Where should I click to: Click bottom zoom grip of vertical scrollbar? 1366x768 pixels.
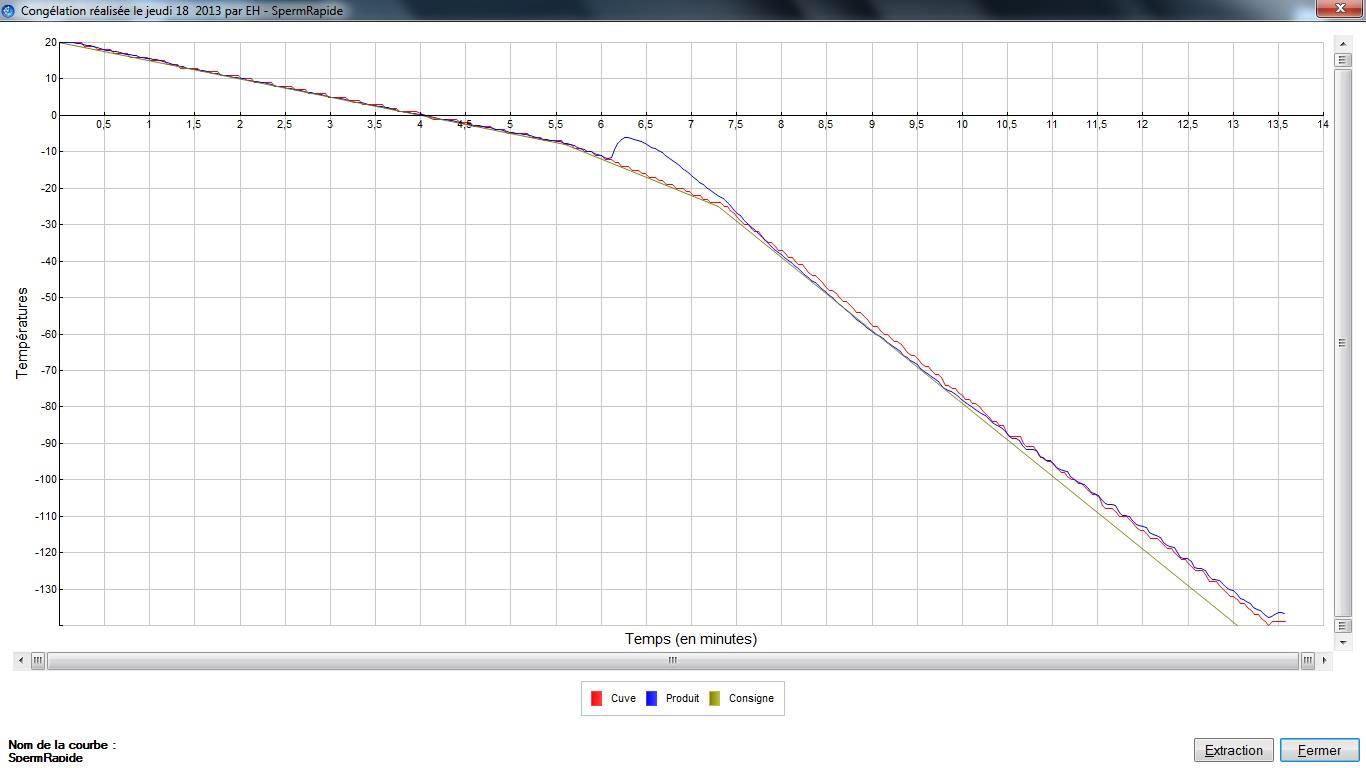[1343, 626]
